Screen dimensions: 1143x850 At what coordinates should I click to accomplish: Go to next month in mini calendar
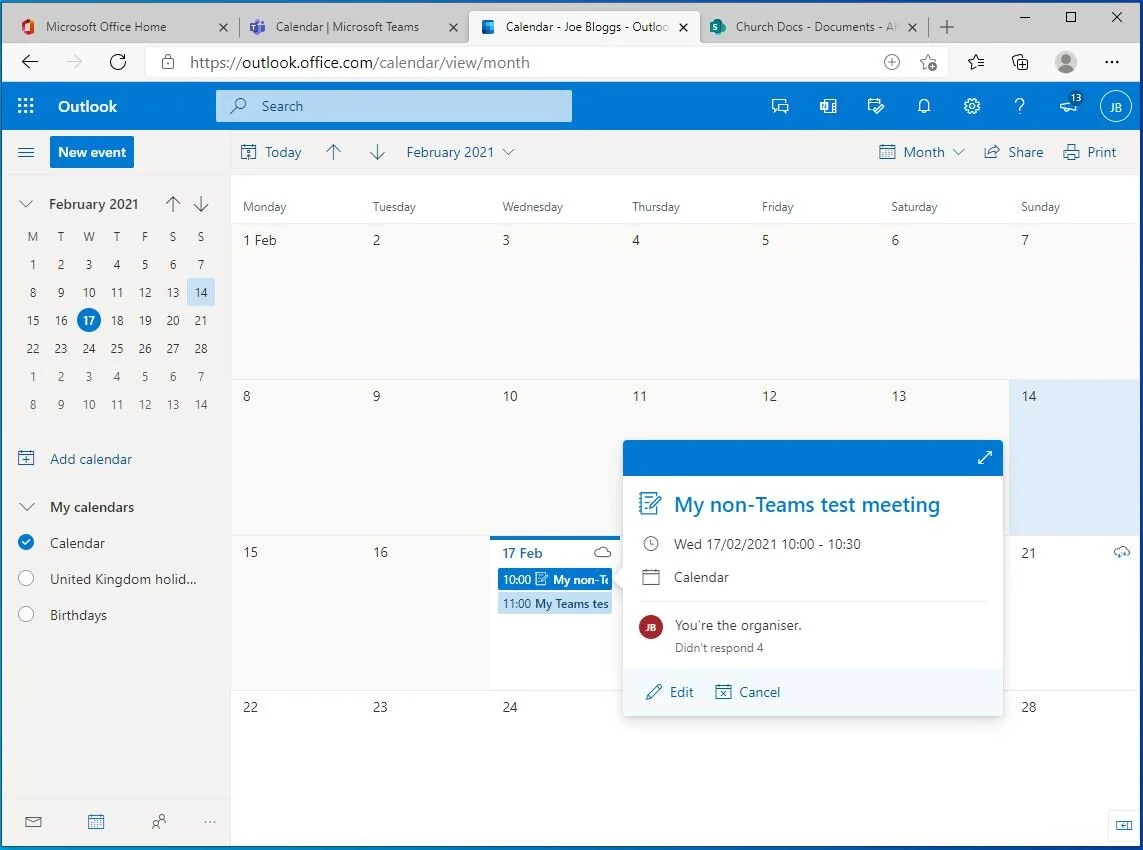click(x=201, y=204)
